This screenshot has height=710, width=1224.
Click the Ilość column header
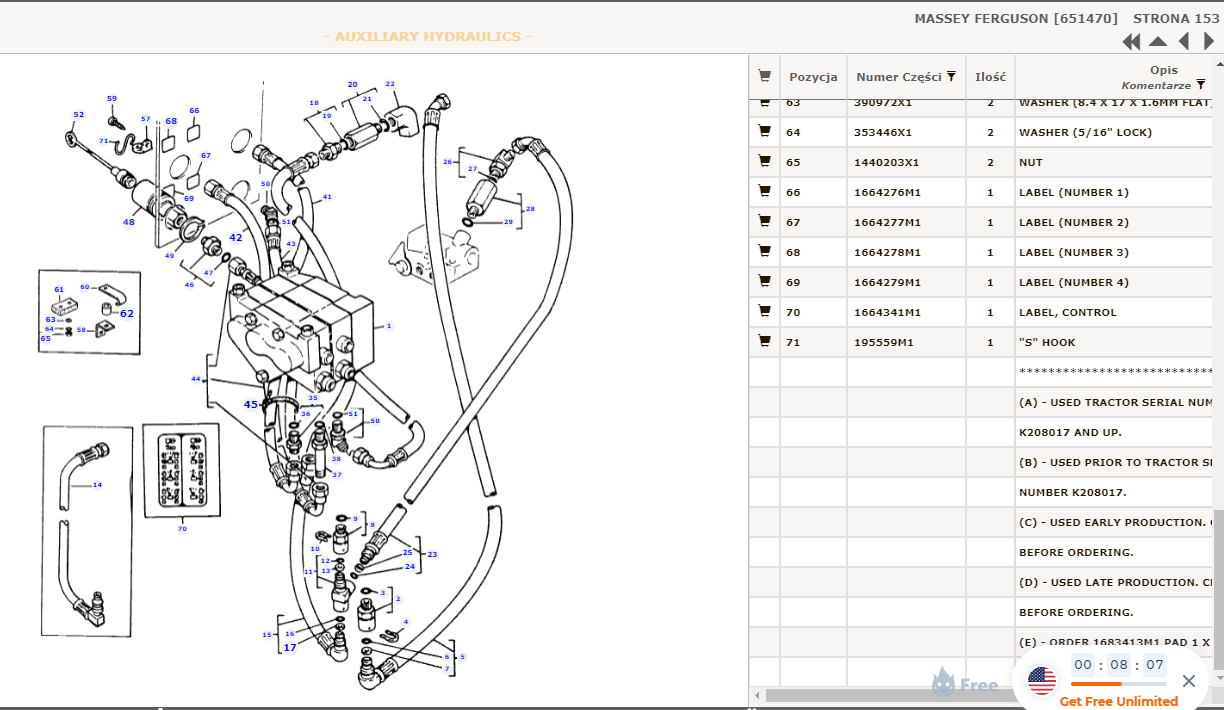(990, 77)
